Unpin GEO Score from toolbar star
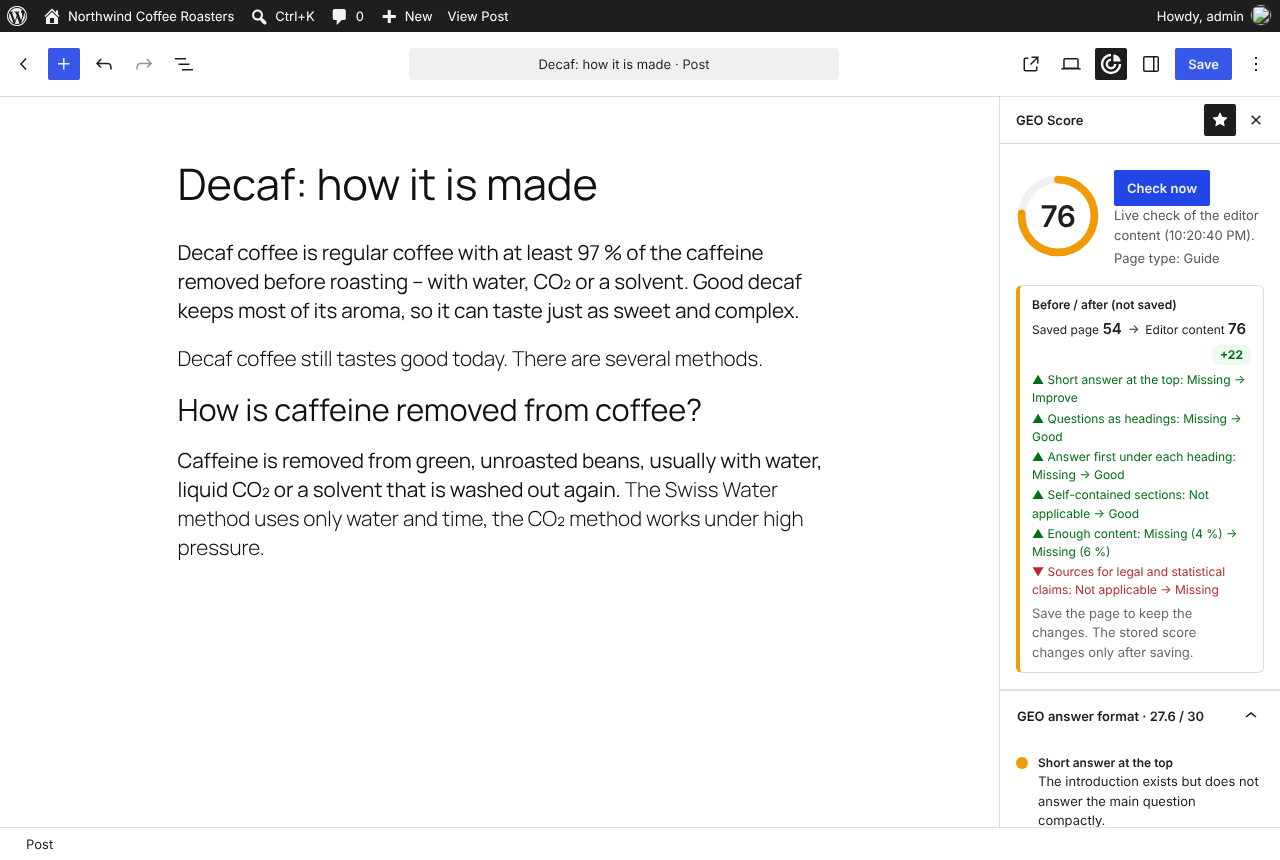The image size is (1280, 860). click(x=1220, y=120)
